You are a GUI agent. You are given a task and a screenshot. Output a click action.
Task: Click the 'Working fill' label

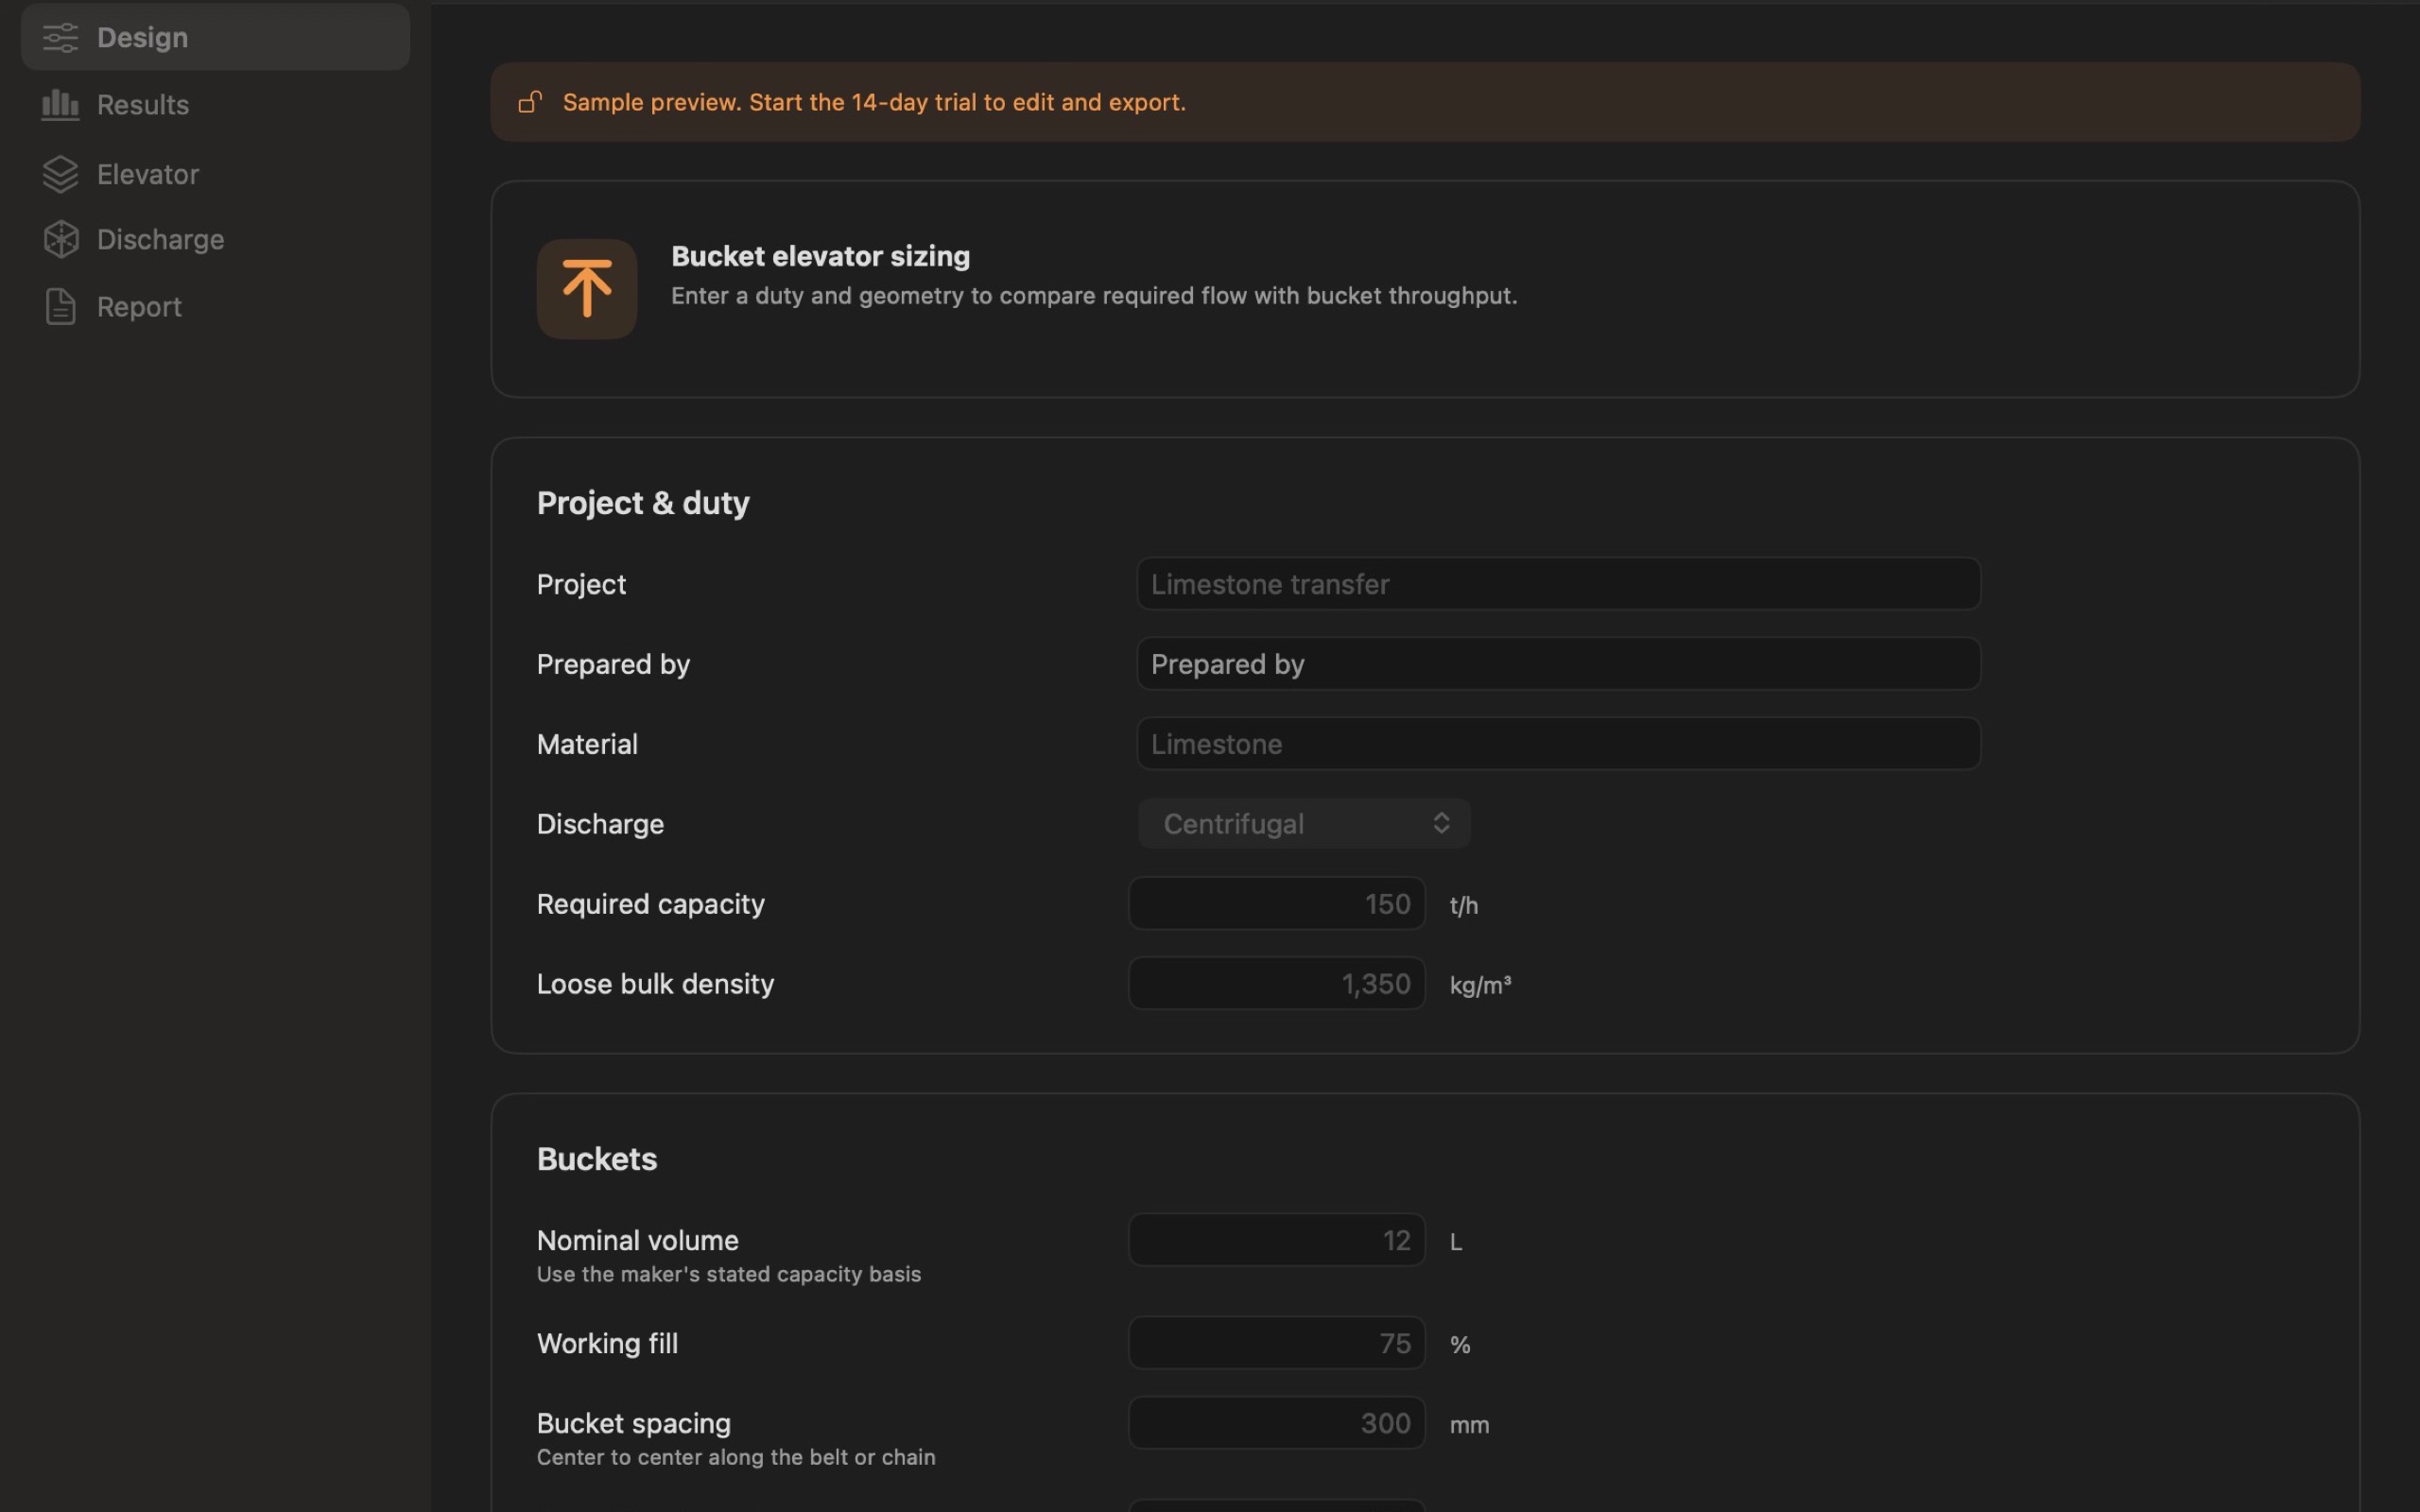click(607, 1343)
